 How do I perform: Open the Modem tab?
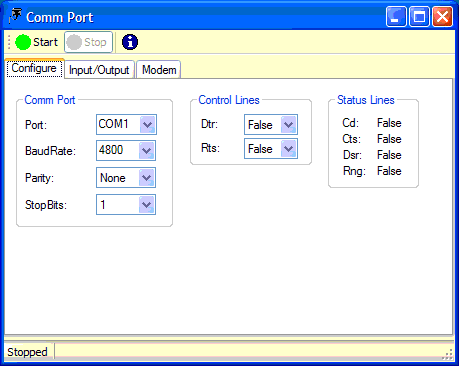point(159,70)
